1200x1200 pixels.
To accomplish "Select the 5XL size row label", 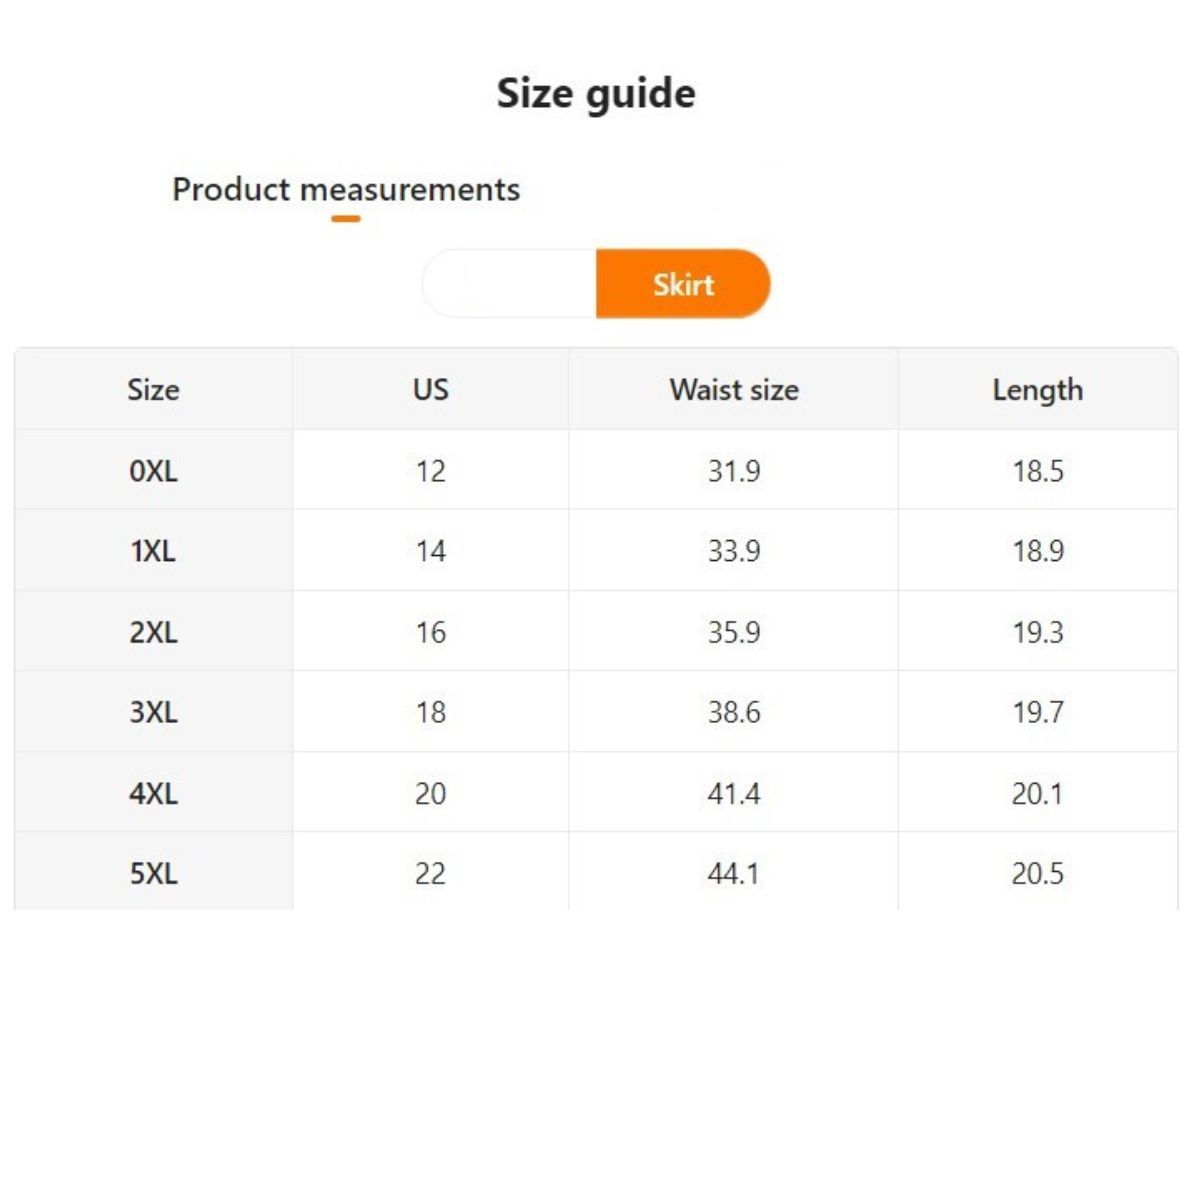I will 153,873.
